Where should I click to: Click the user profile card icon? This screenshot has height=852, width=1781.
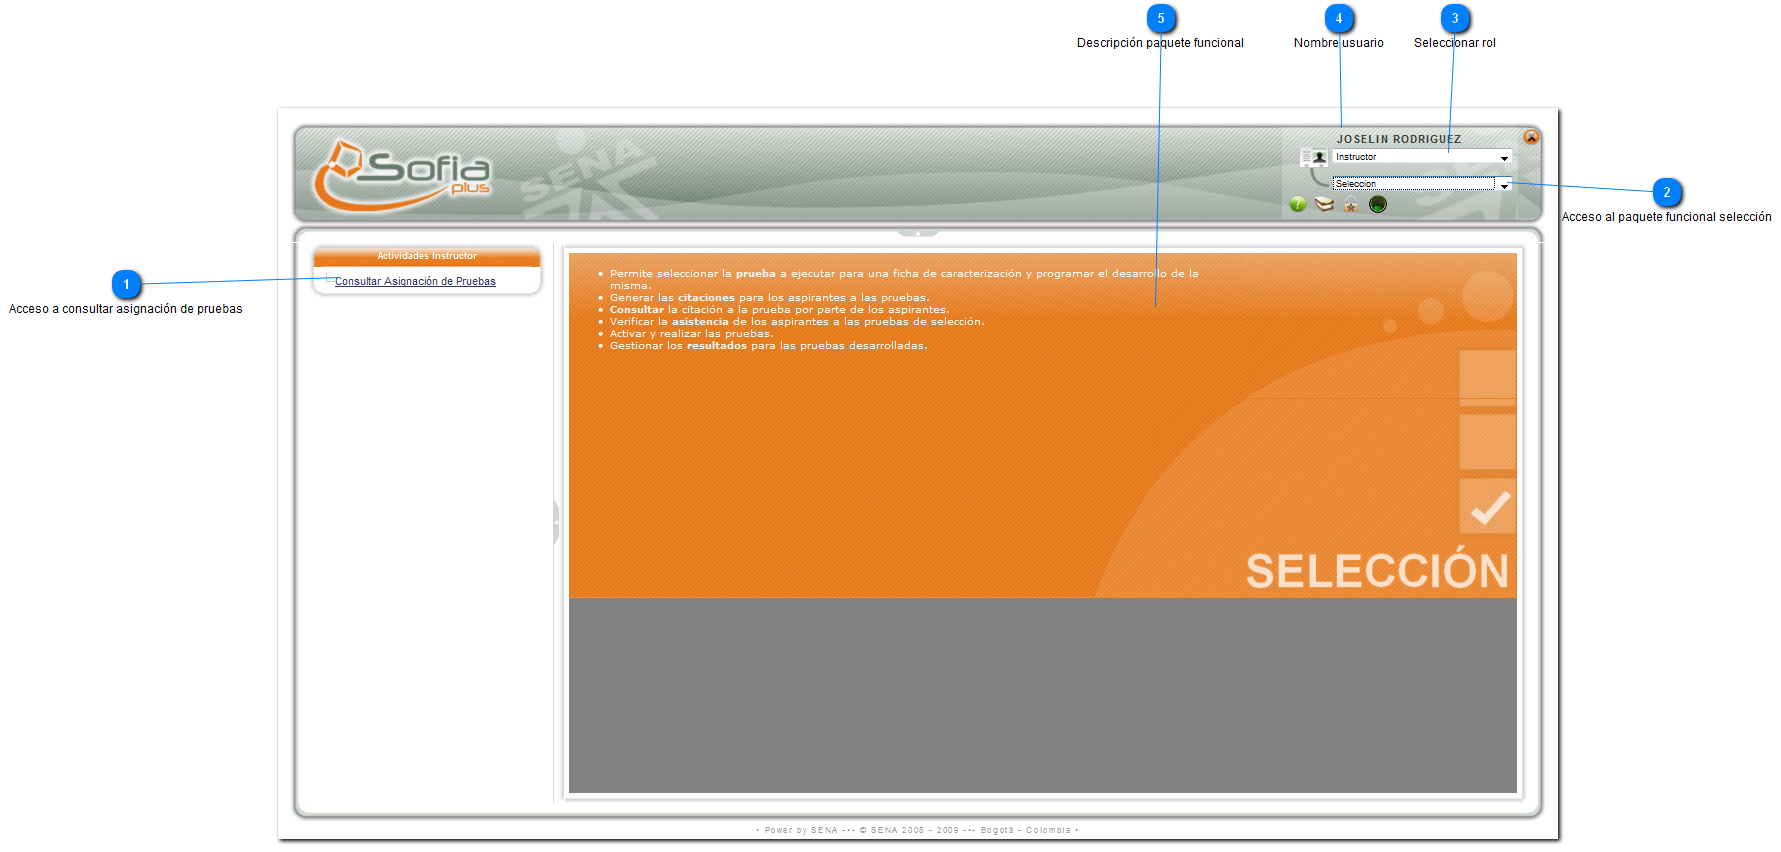[x=1314, y=157]
